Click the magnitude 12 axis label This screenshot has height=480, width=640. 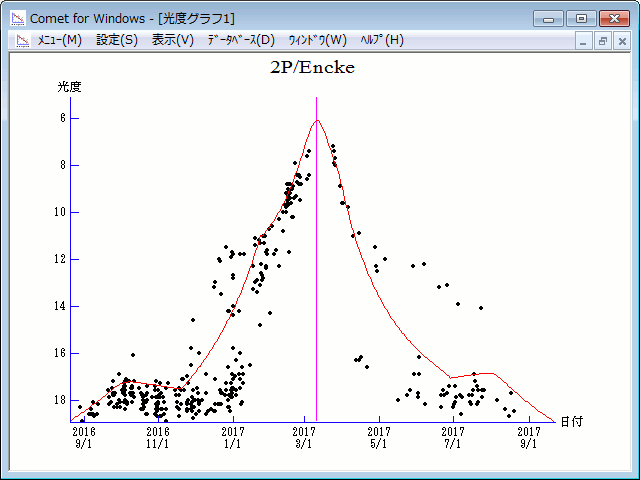click(60, 259)
